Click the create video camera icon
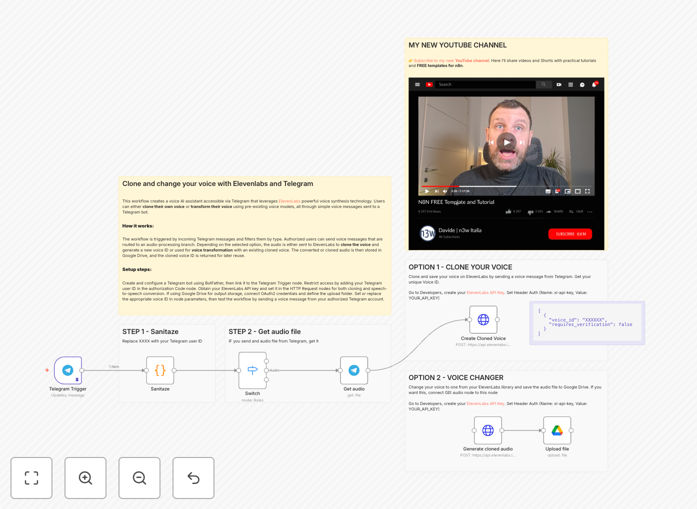 pyautogui.click(x=559, y=84)
